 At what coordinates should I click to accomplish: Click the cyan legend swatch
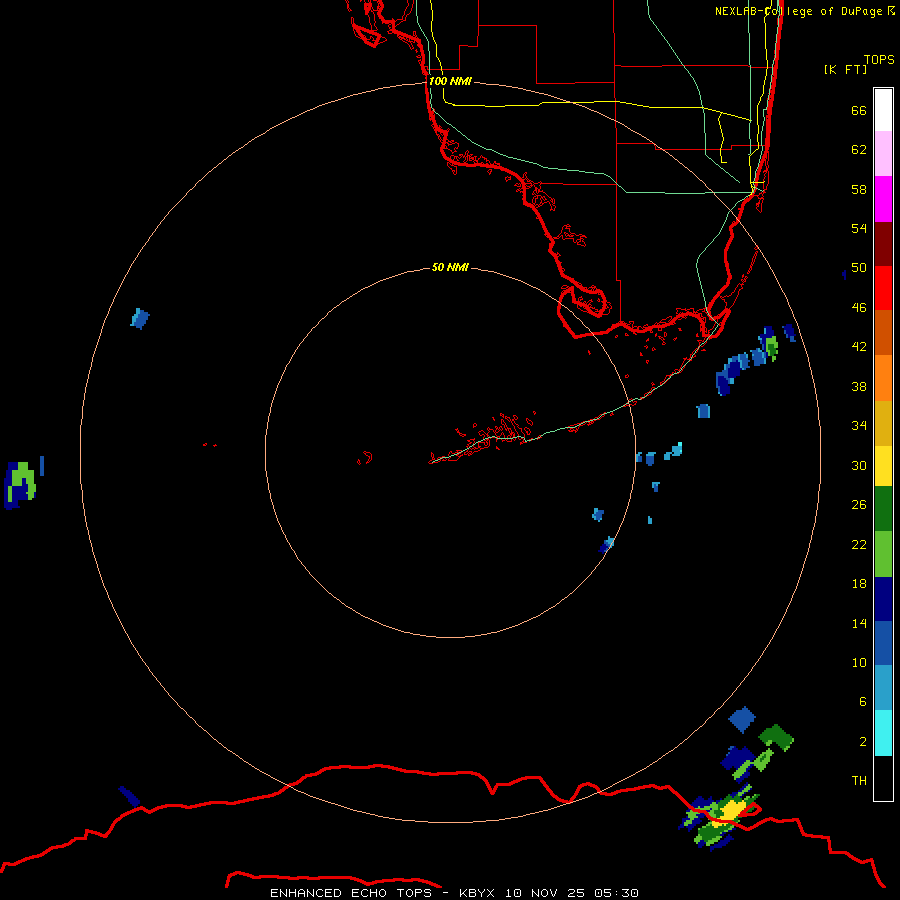pos(883,733)
